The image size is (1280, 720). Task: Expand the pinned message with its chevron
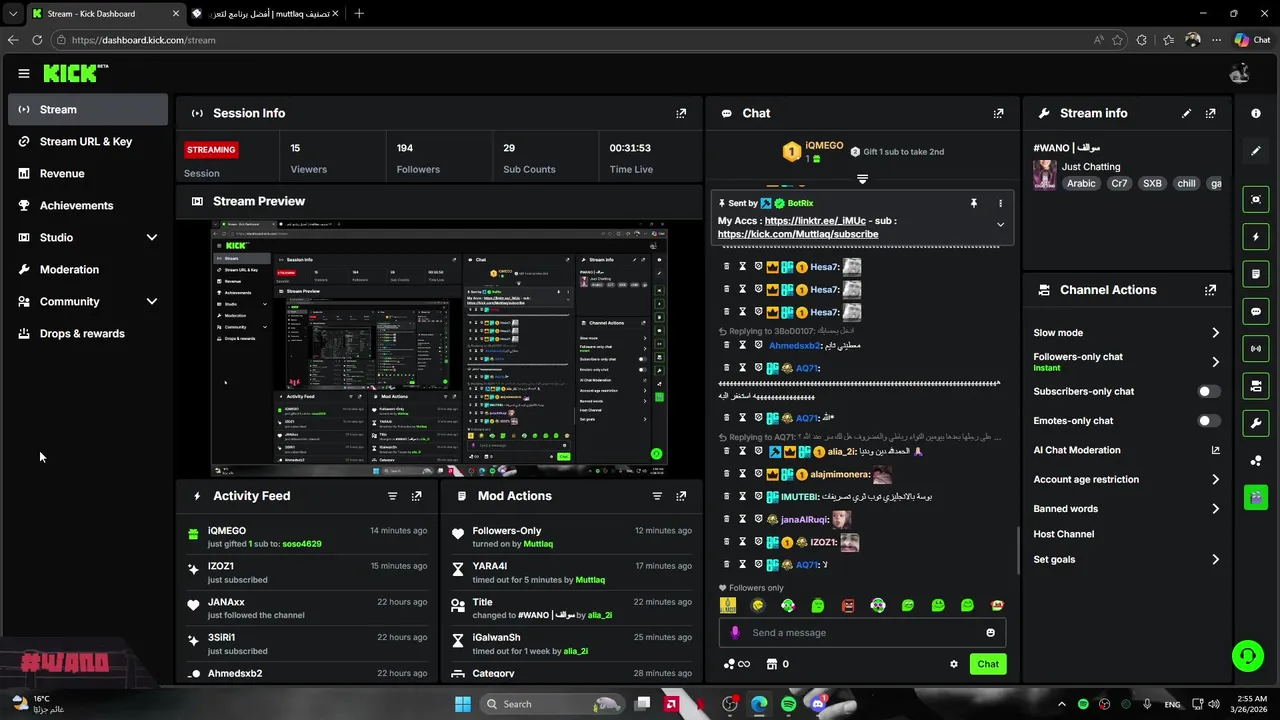click(1000, 225)
